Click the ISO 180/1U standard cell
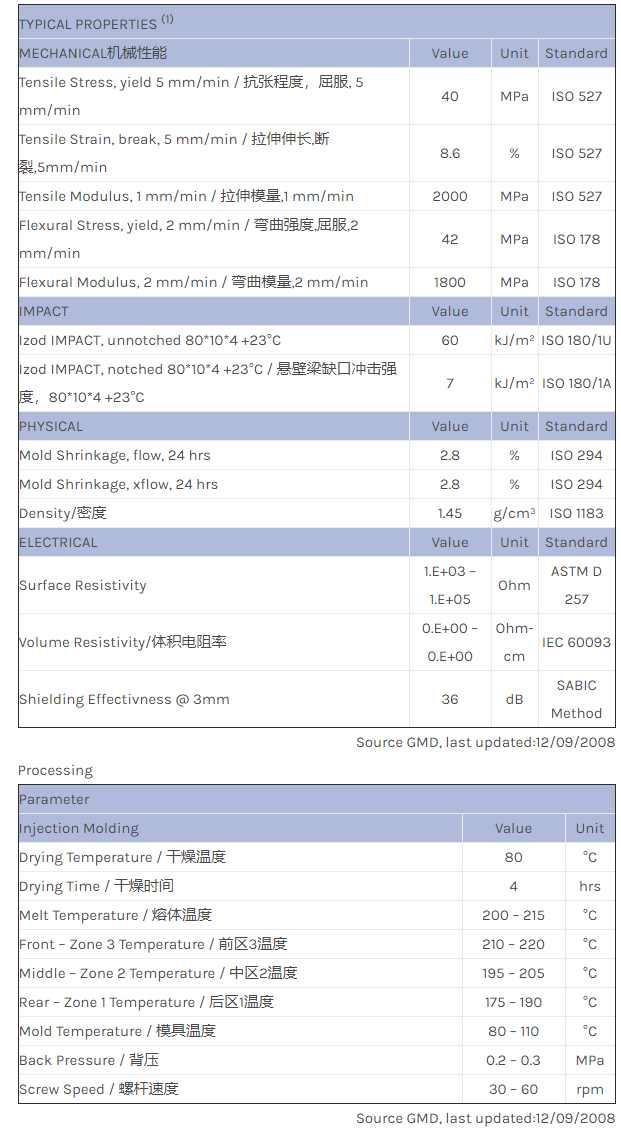 576,340
